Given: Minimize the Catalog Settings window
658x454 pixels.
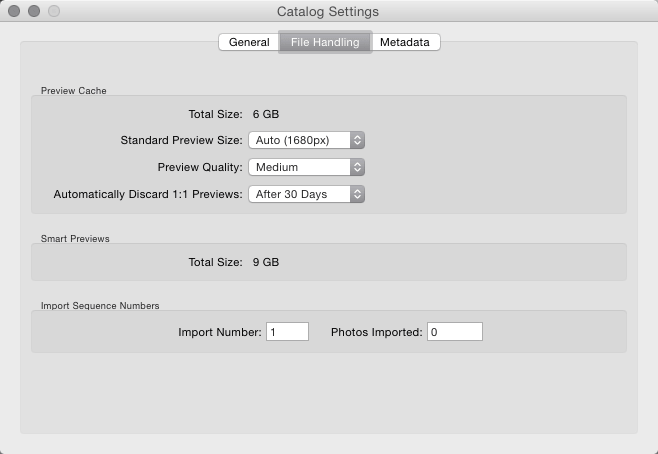Looking at the screenshot, I should (34, 11).
